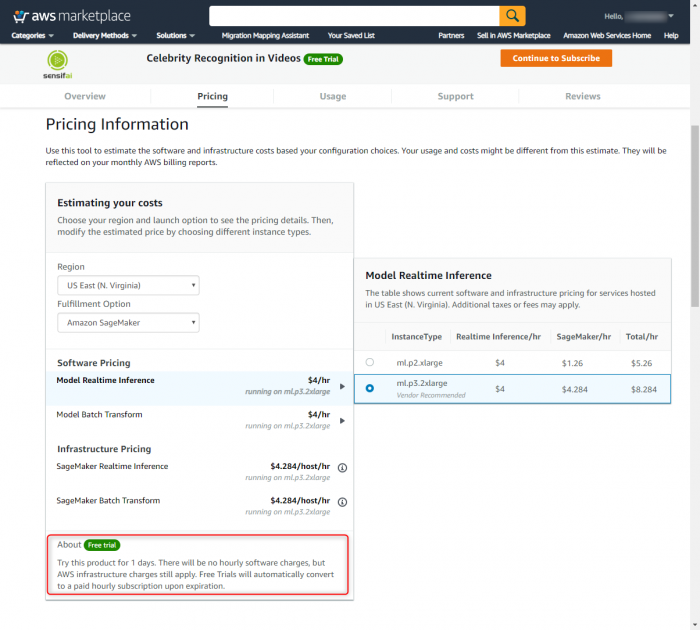Open the Fulfillment Option dropdown

[x=128, y=322]
